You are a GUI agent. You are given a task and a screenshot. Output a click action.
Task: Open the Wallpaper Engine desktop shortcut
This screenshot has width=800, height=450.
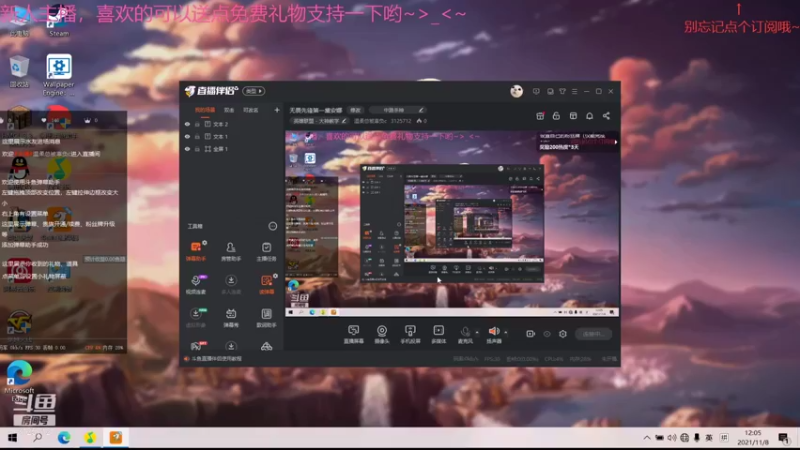pos(59,75)
